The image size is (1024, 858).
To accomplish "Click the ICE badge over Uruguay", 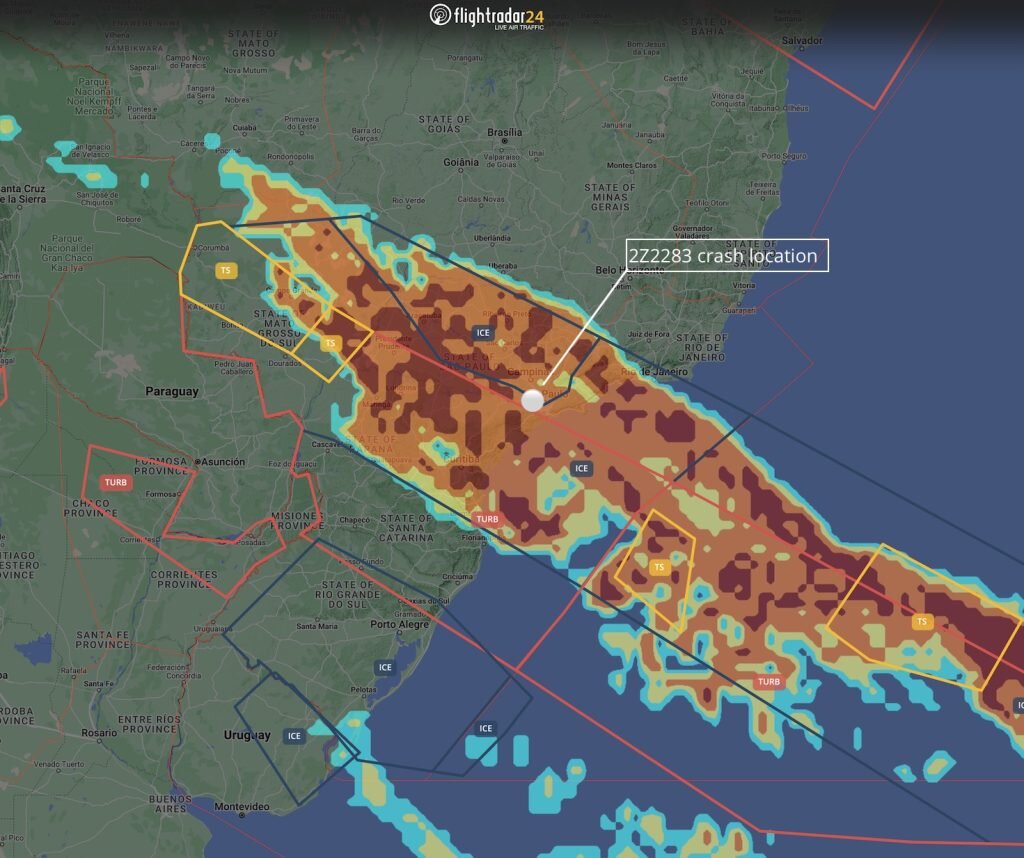I will pos(293,736).
